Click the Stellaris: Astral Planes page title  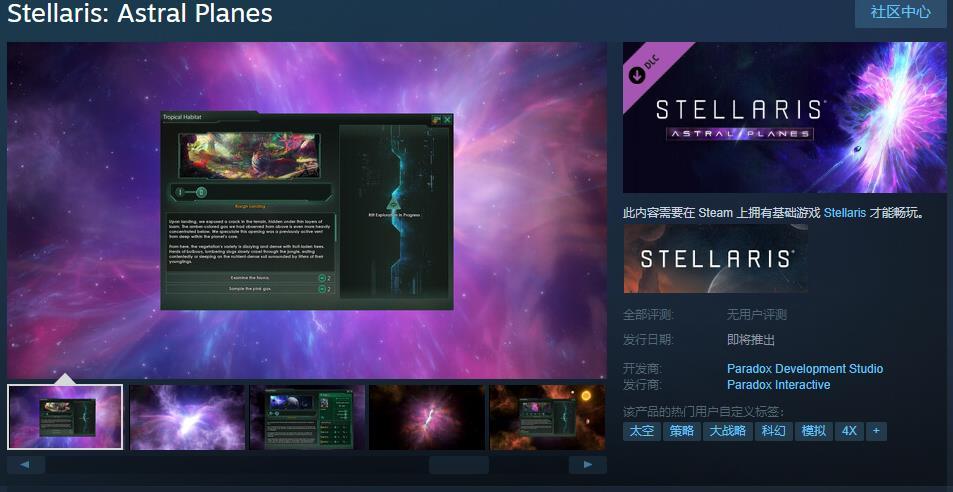140,13
